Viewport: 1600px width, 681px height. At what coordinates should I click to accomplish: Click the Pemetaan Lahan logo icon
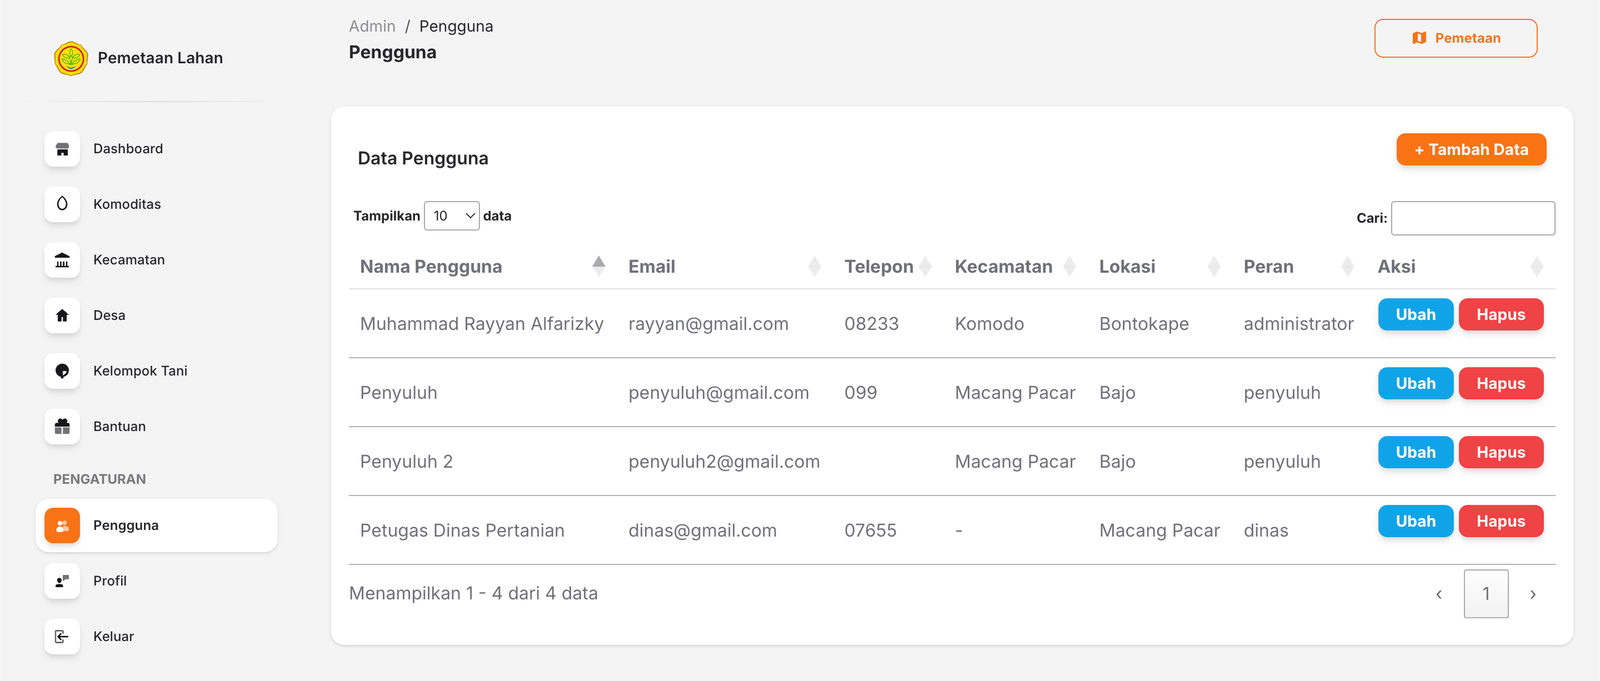coord(71,59)
